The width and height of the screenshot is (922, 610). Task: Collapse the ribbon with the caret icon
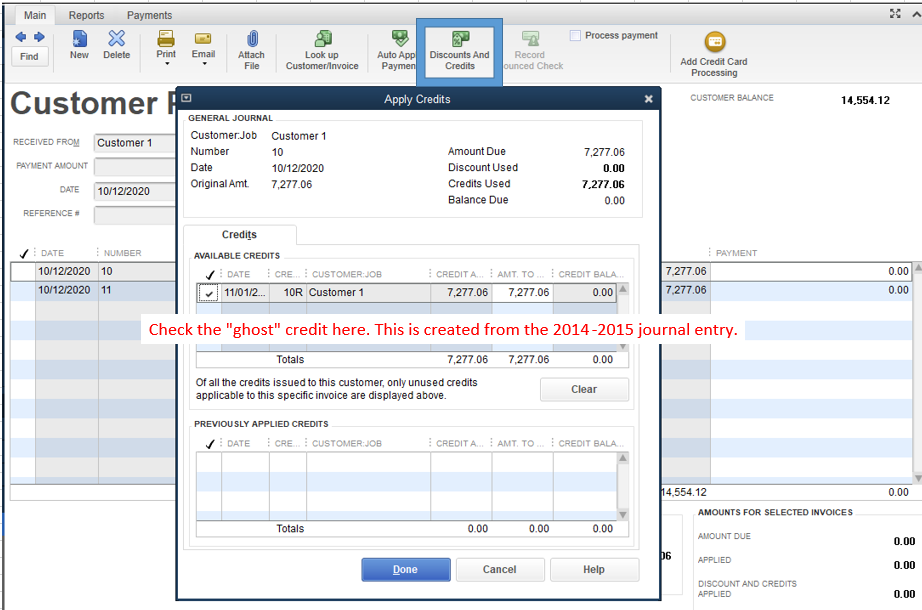point(916,14)
